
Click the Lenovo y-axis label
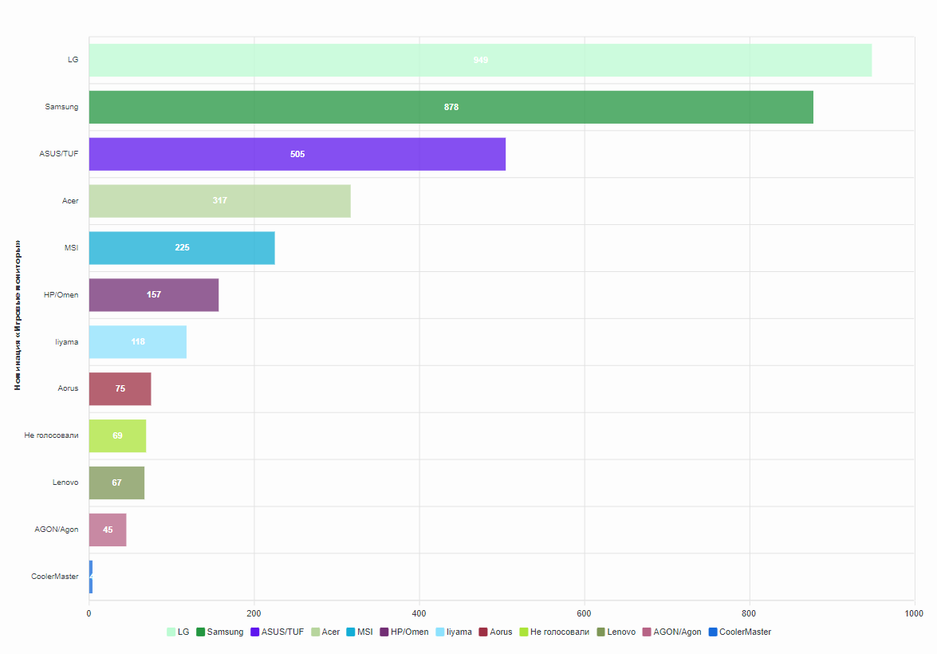(65, 482)
